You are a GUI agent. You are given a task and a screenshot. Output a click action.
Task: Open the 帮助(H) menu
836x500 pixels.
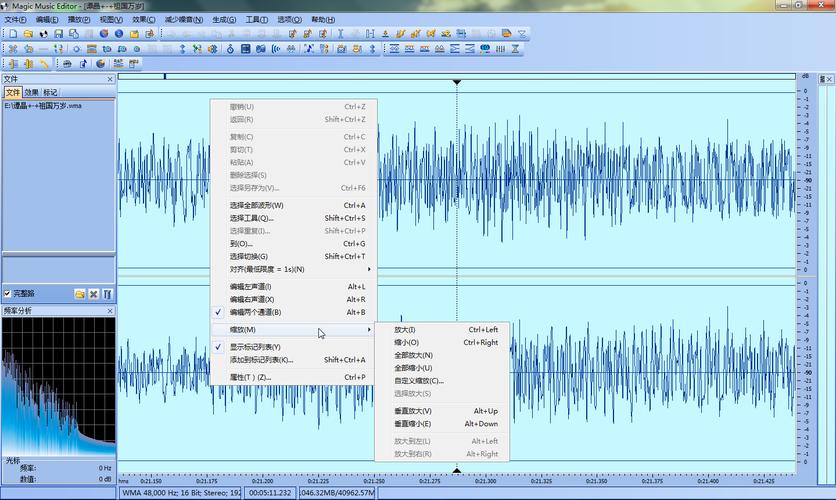coord(323,20)
